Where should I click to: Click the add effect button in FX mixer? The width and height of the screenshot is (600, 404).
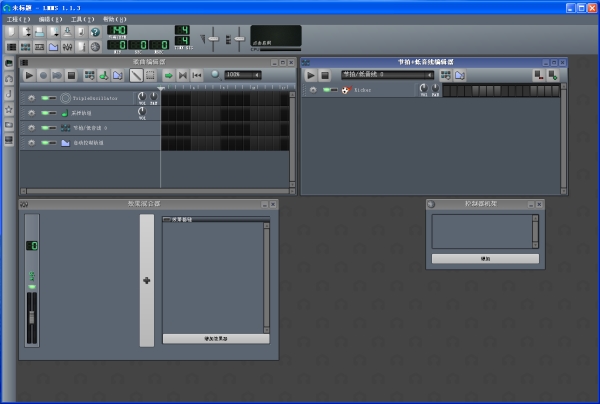215,339
